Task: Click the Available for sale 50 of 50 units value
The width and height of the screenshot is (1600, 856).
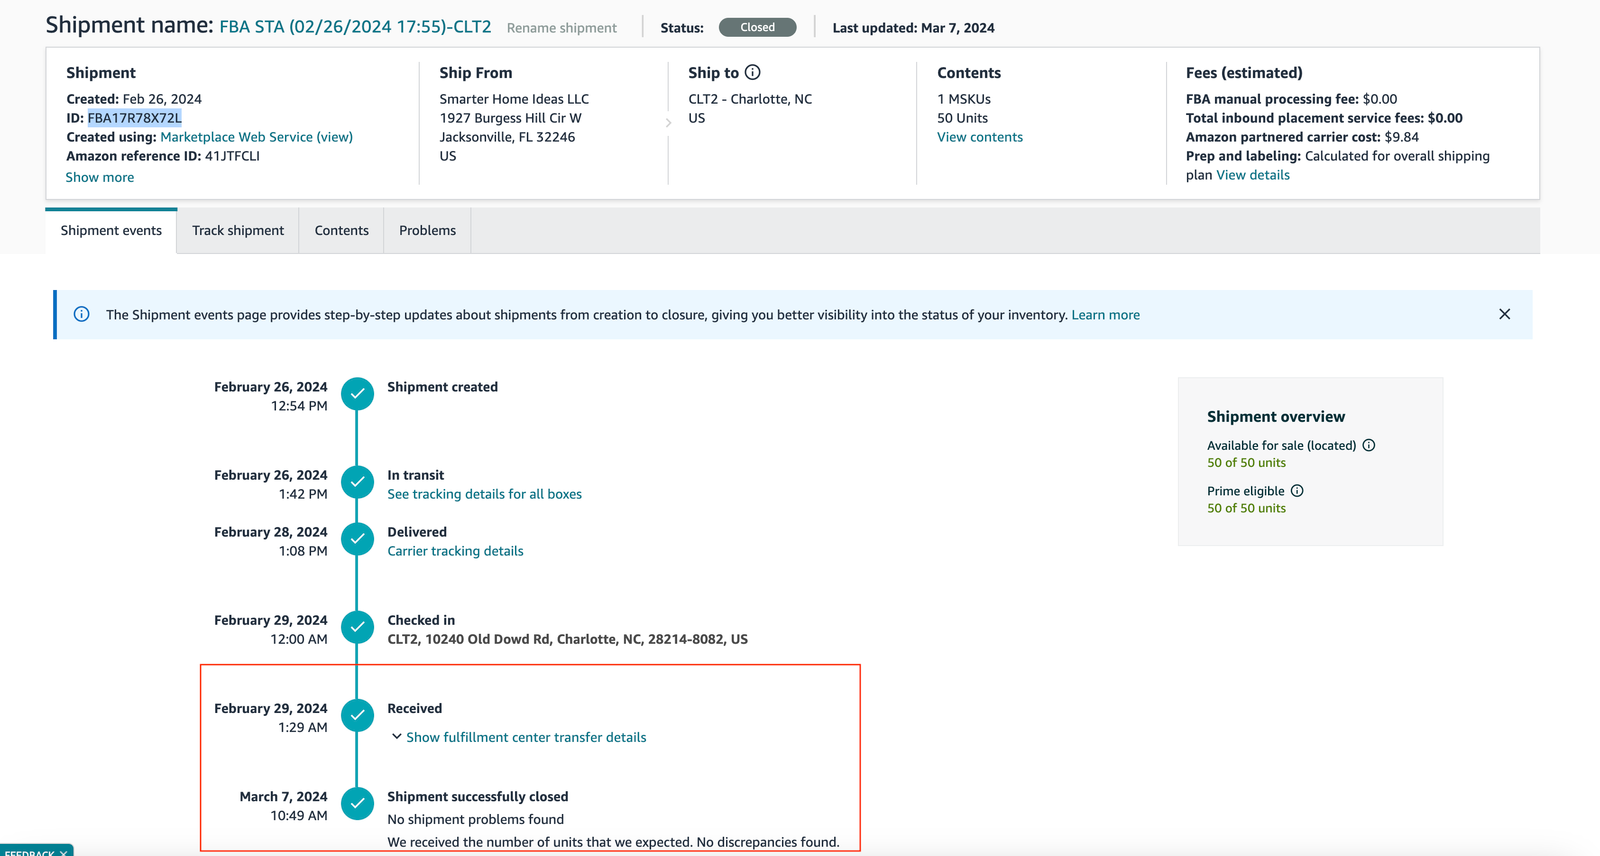Action: coord(1246,463)
